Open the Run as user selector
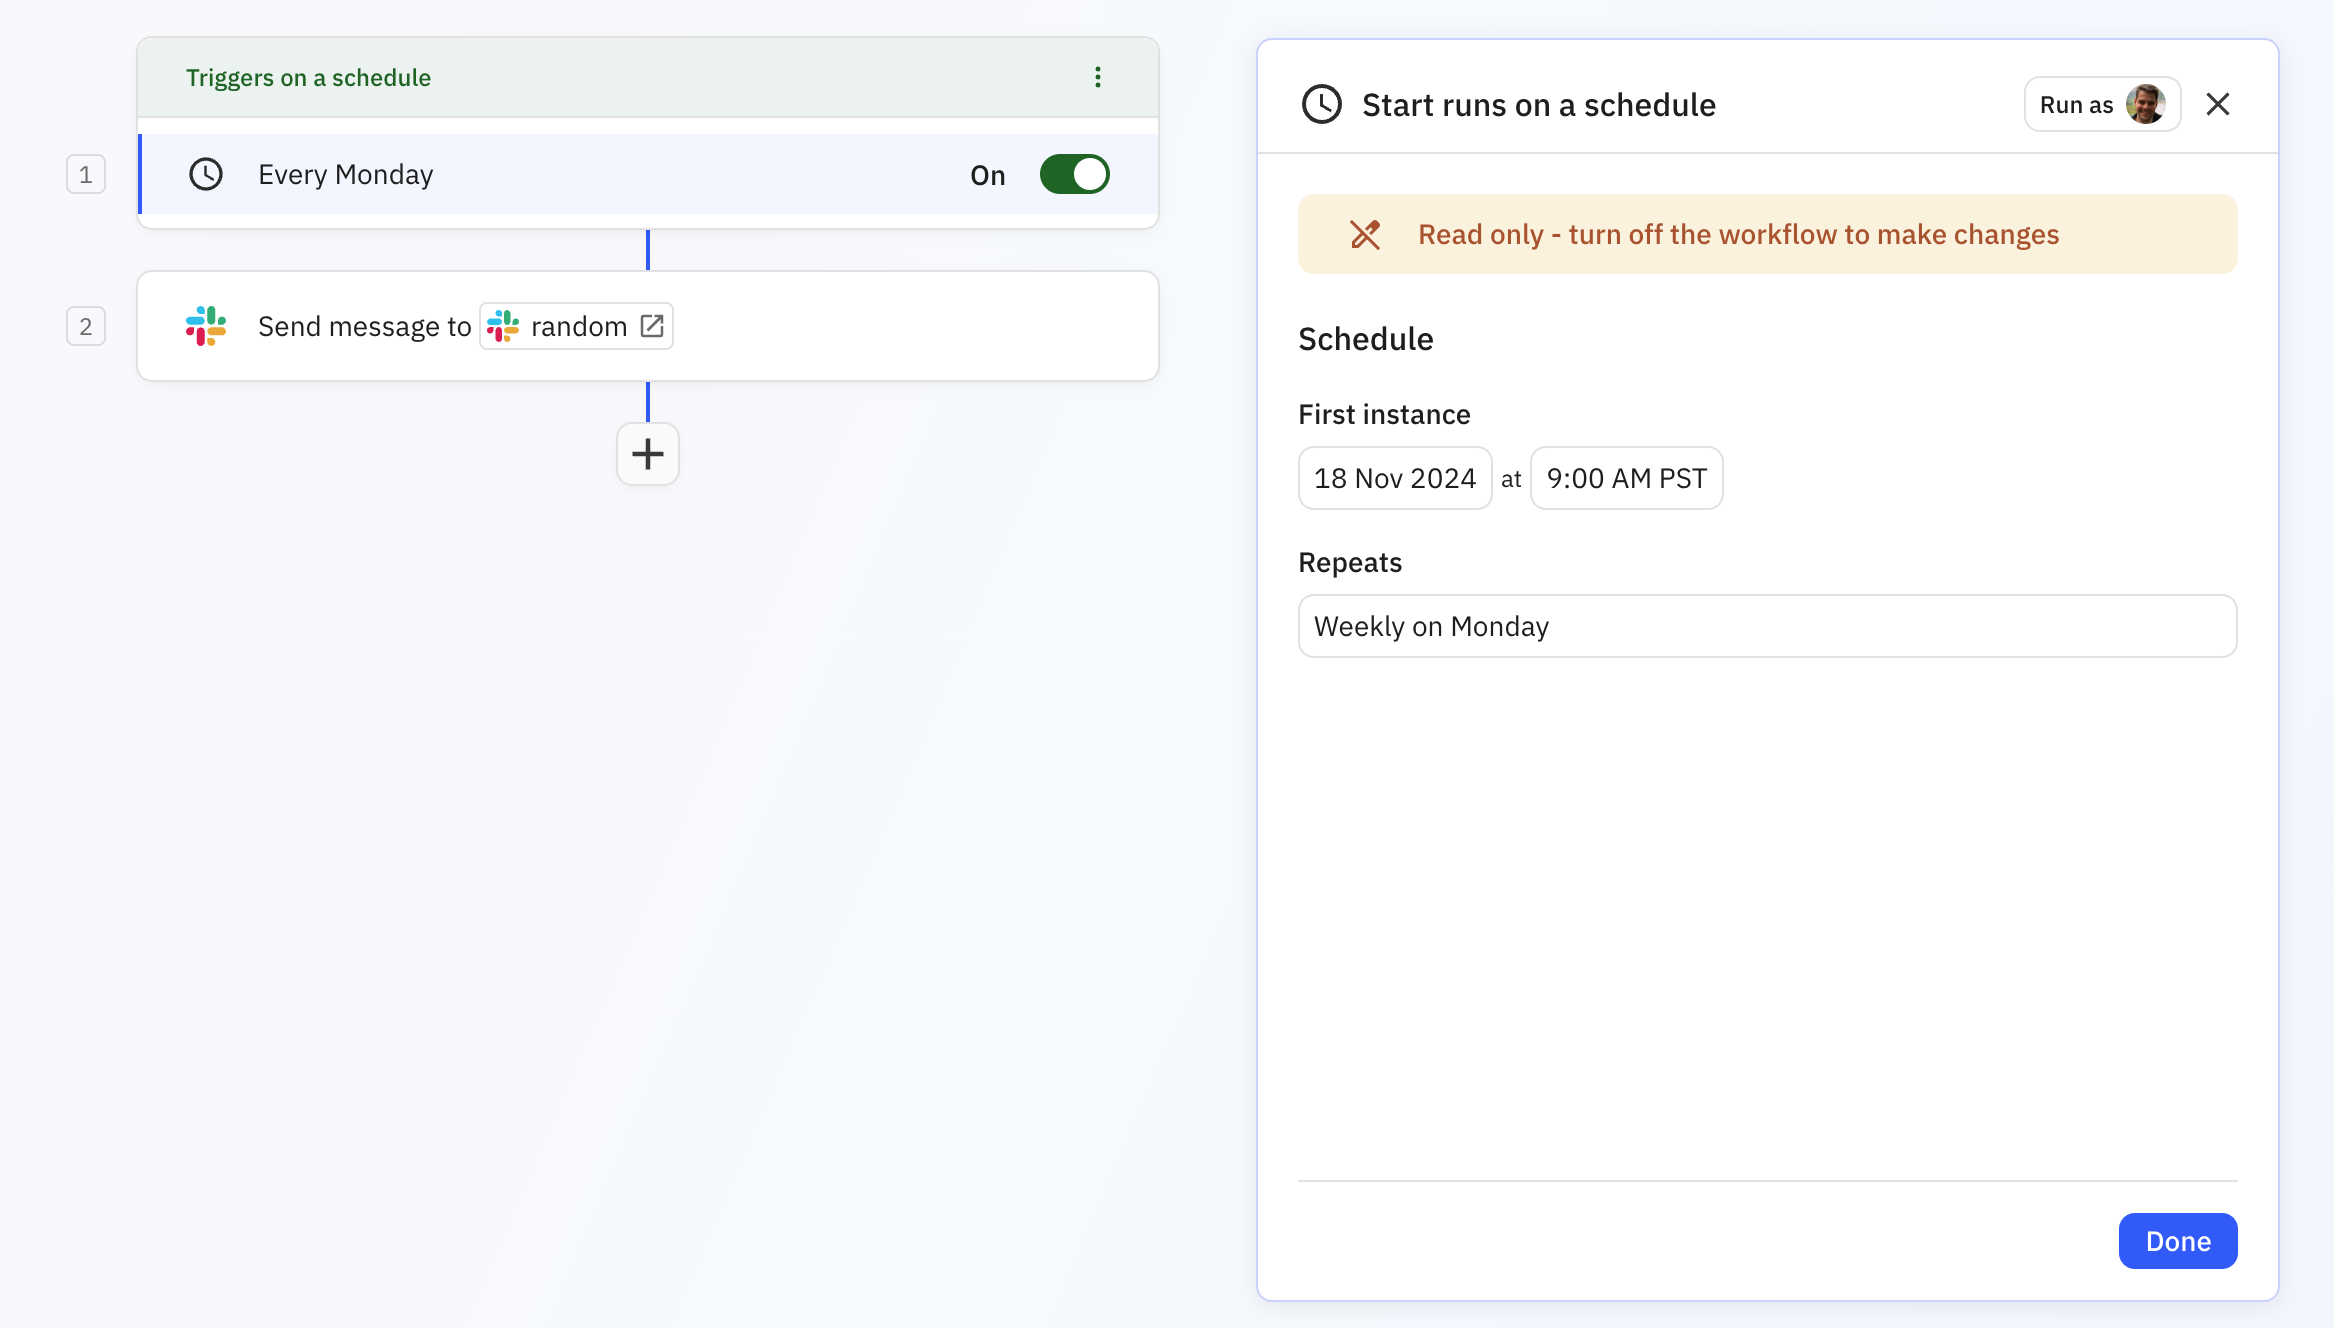Screen dimensions: 2334x1328 coord(2101,104)
